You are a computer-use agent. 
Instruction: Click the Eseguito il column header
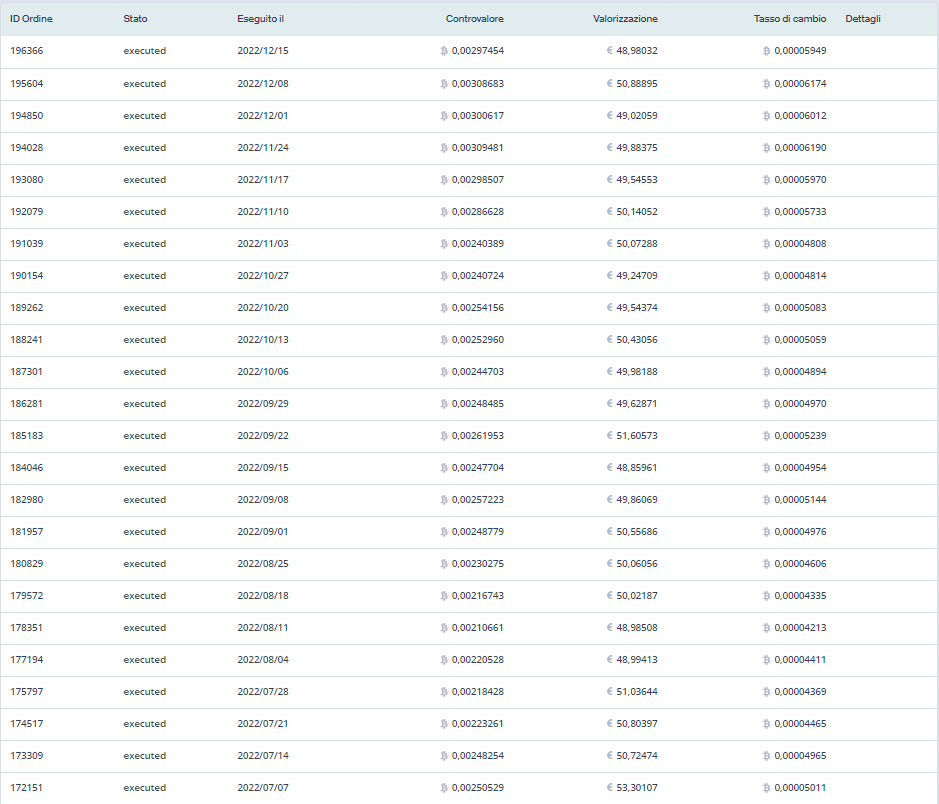[x=261, y=19]
